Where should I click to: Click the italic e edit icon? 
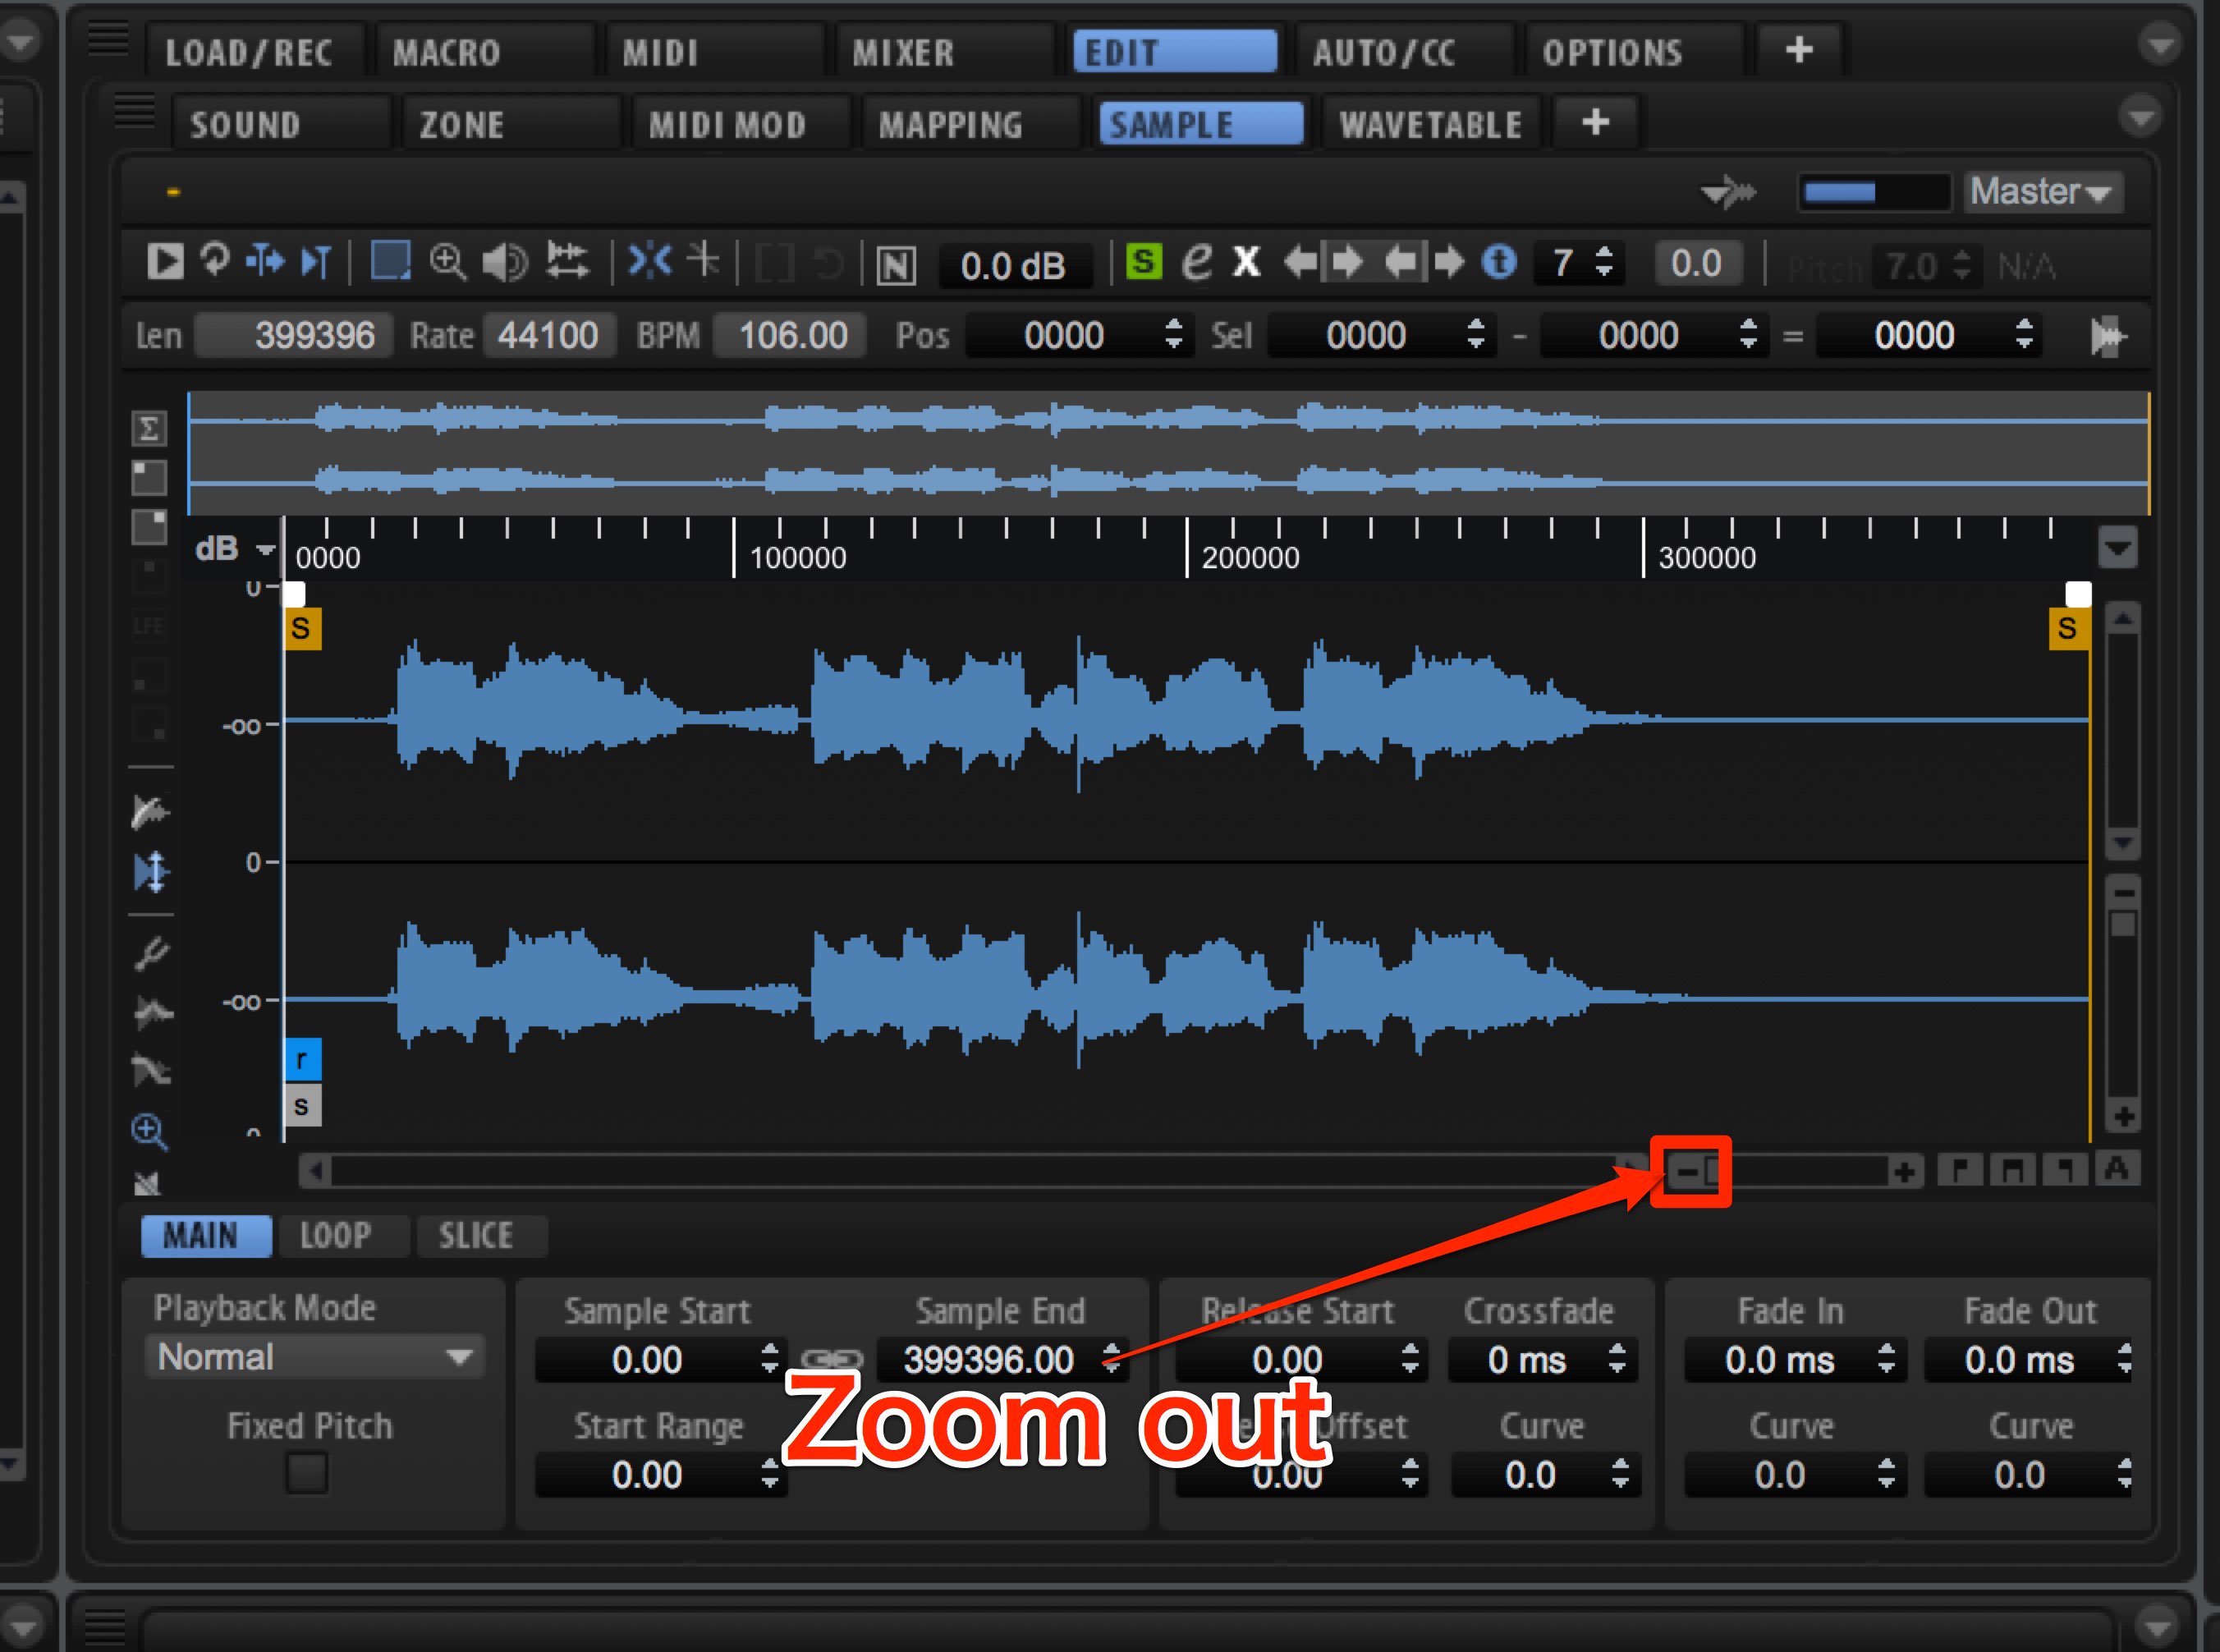(1196, 262)
